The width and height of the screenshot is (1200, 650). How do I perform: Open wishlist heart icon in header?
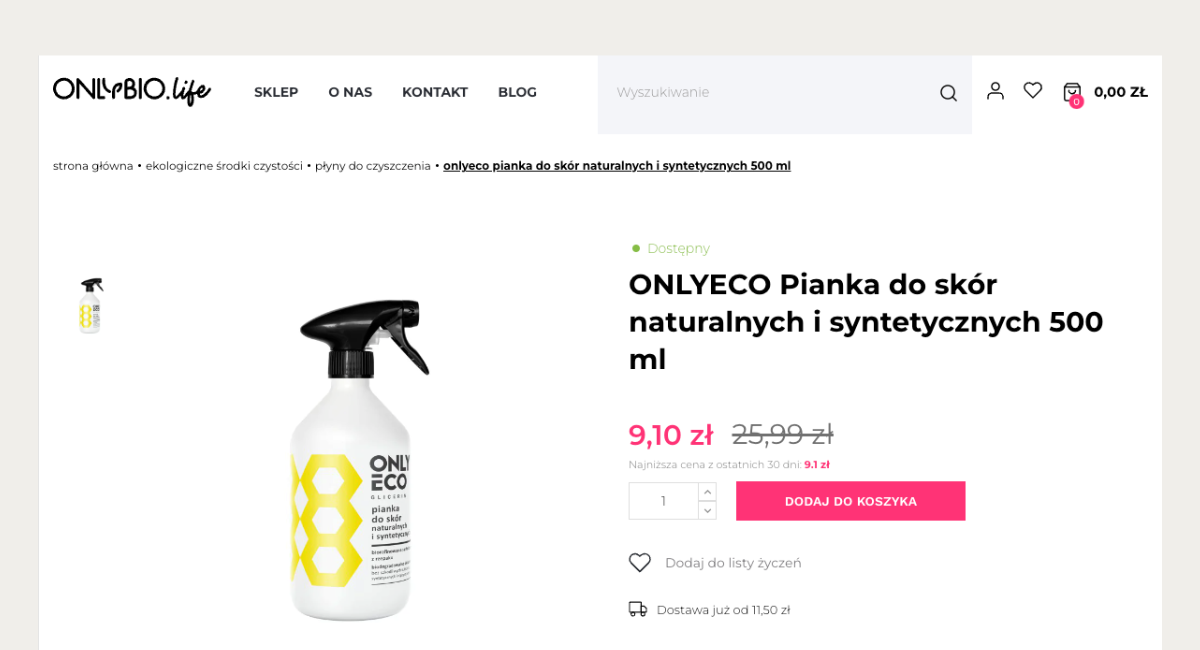[x=1033, y=91]
